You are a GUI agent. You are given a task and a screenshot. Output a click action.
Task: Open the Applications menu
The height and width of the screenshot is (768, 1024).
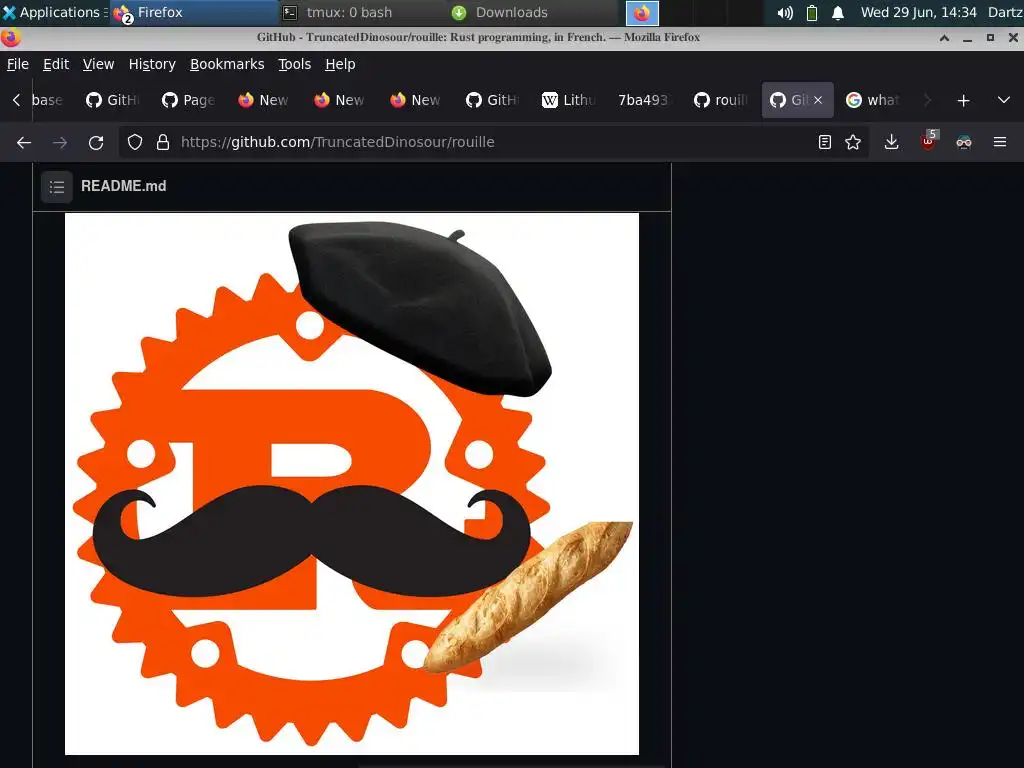(x=54, y=12)
